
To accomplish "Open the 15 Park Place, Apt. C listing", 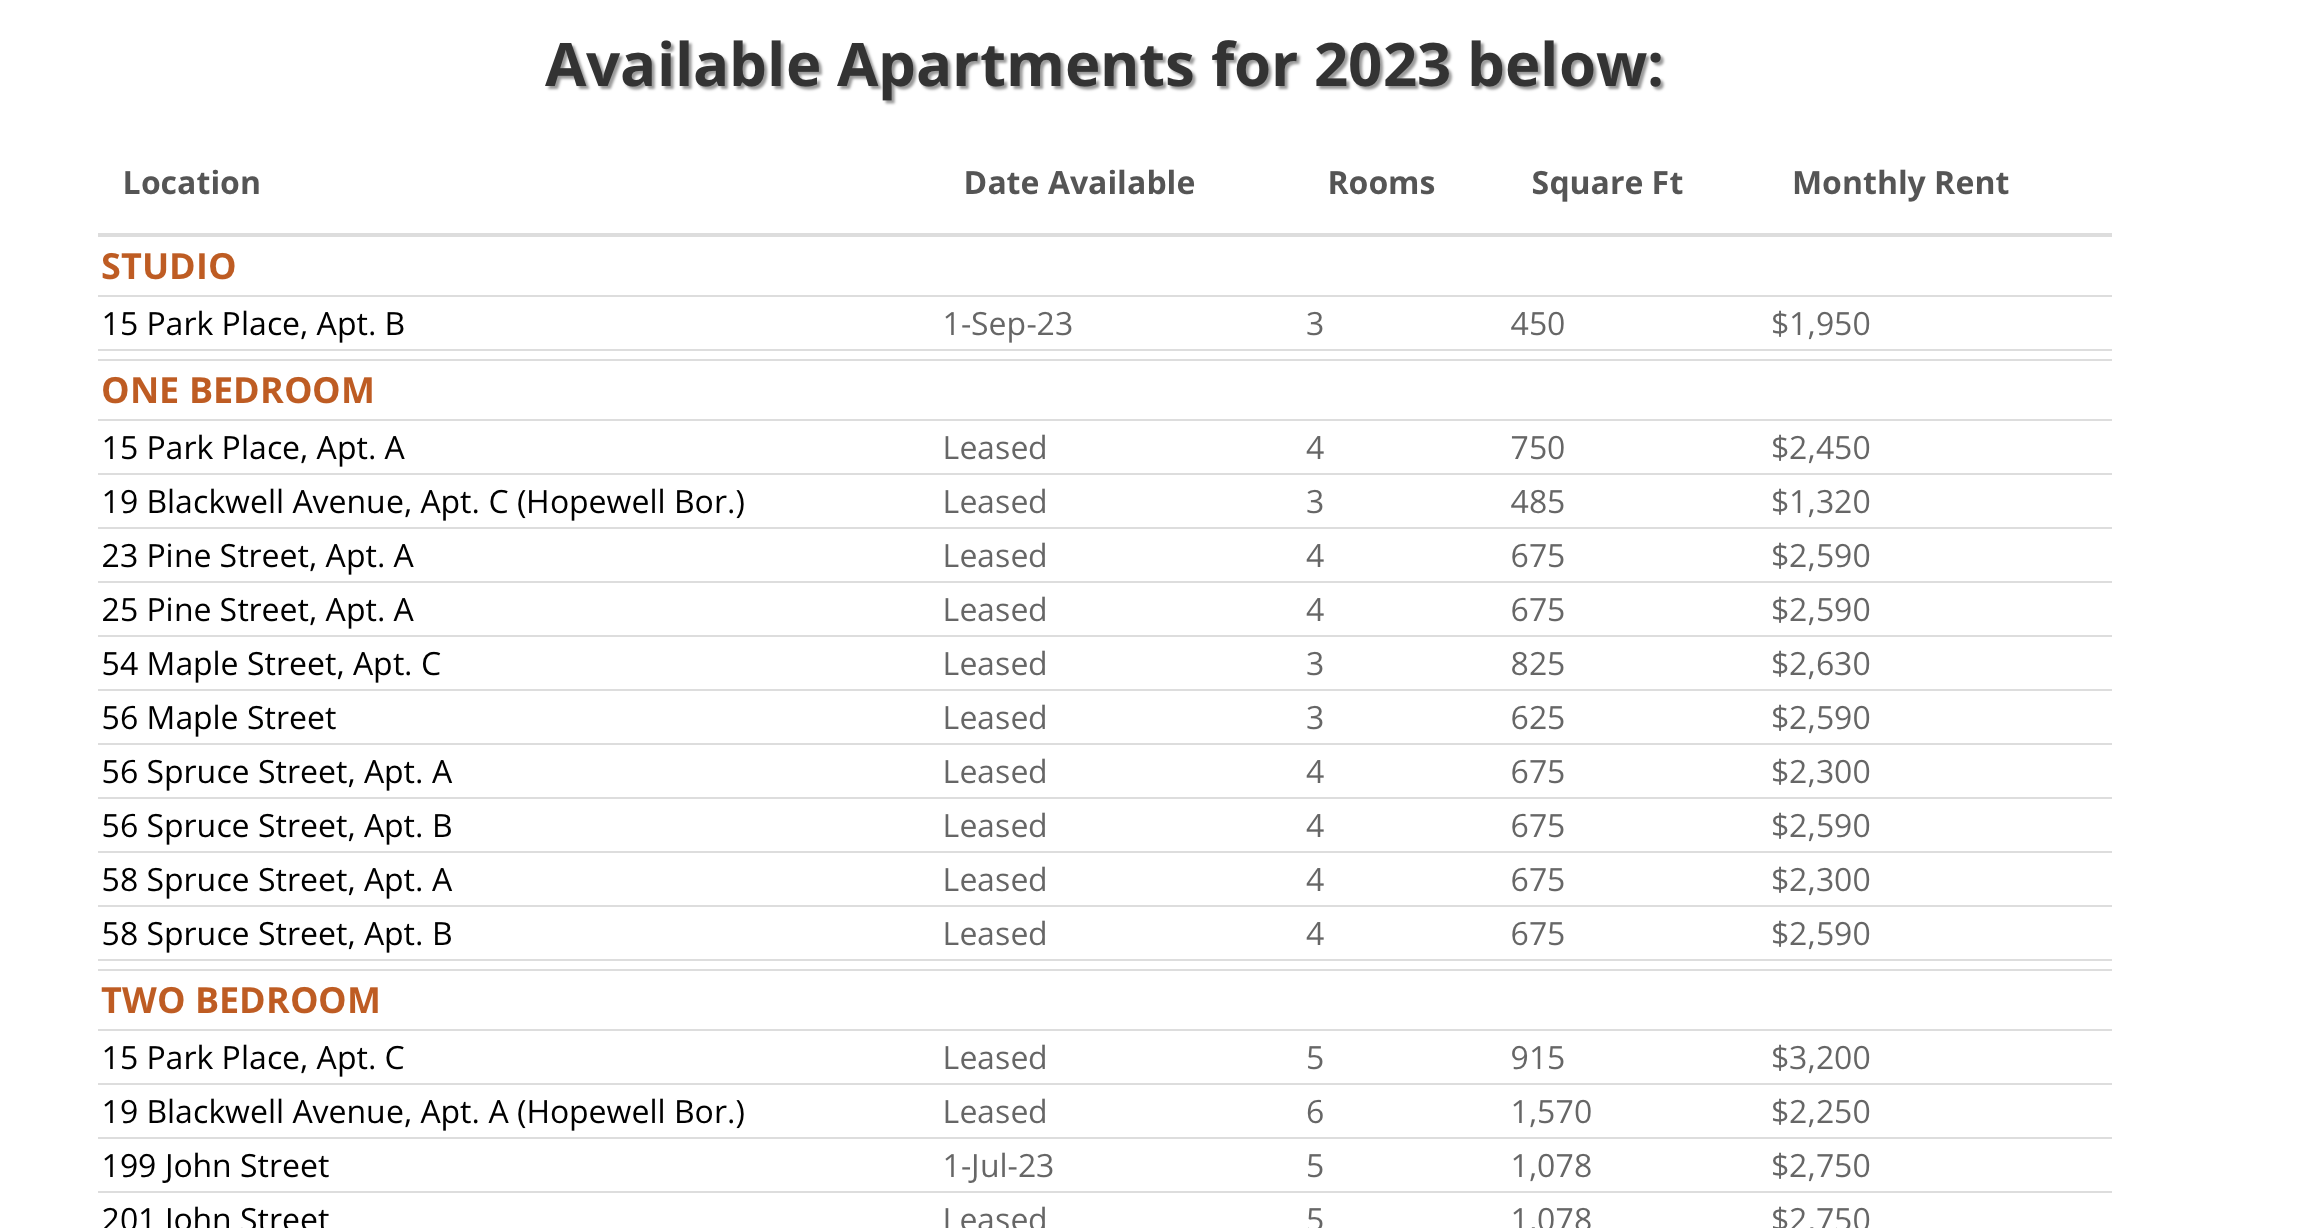I will [x=253, y=1058].
